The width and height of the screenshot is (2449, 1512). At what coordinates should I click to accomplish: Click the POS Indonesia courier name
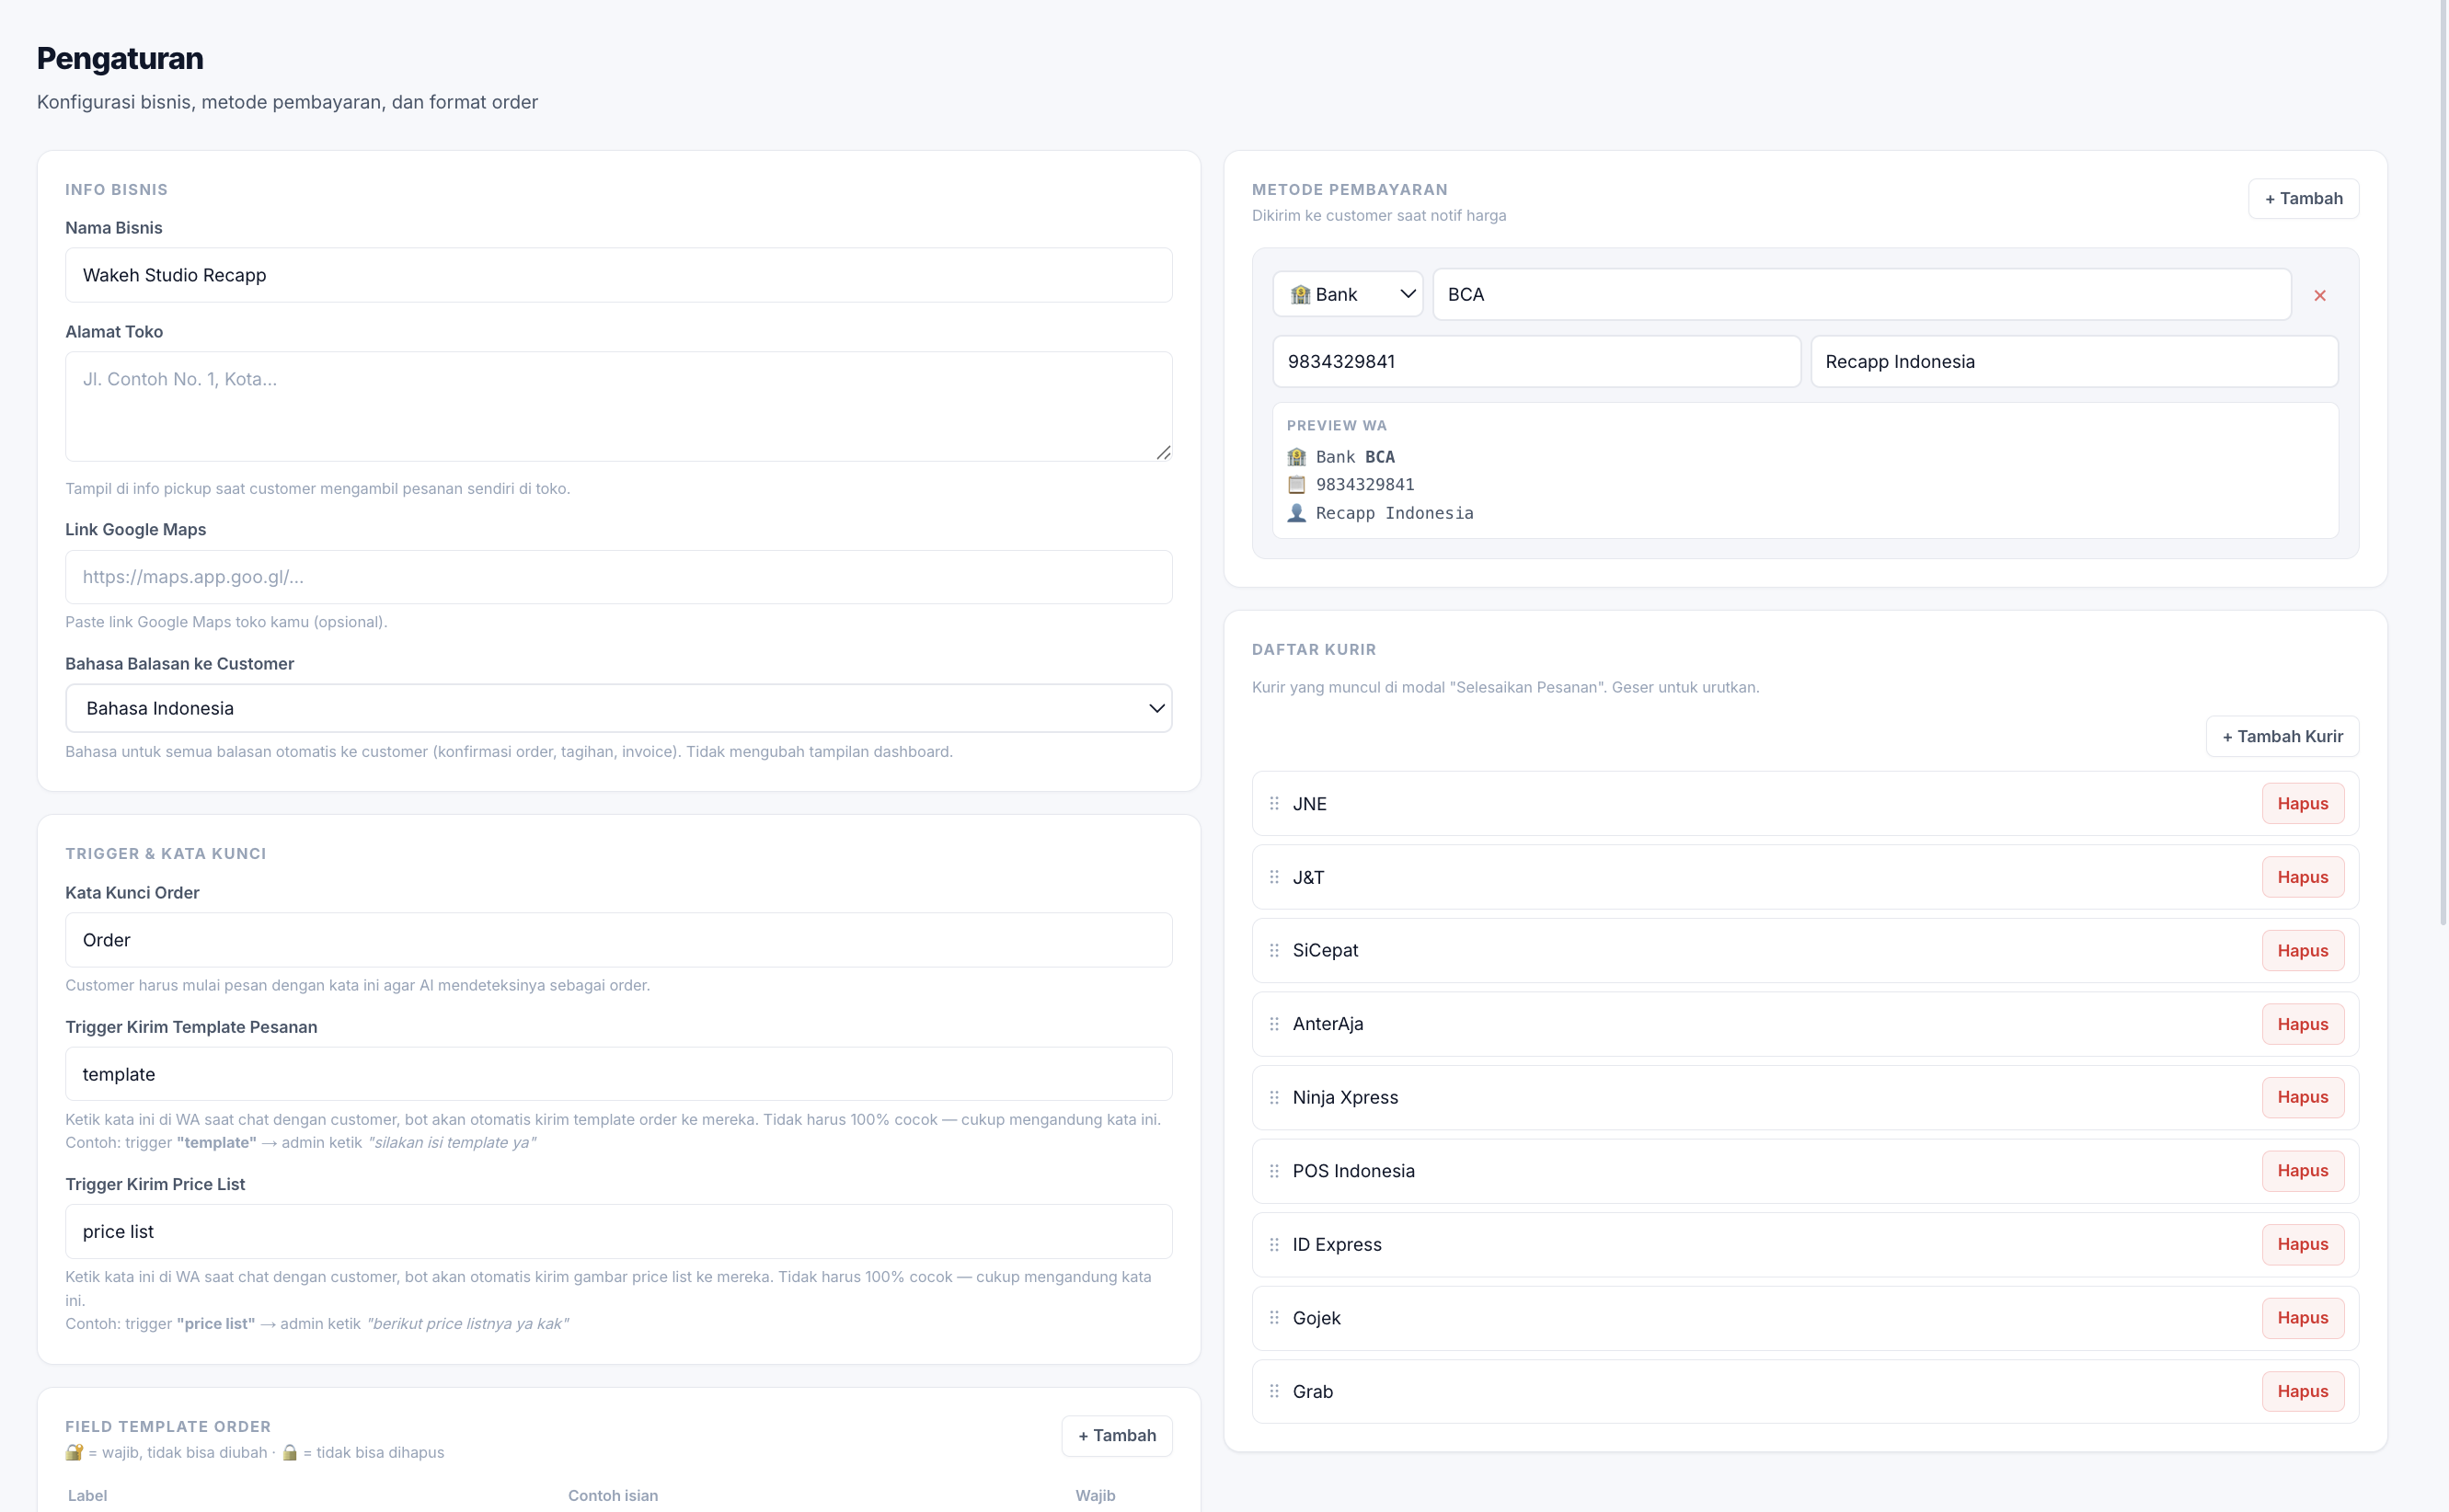tap(1353, 1171)
